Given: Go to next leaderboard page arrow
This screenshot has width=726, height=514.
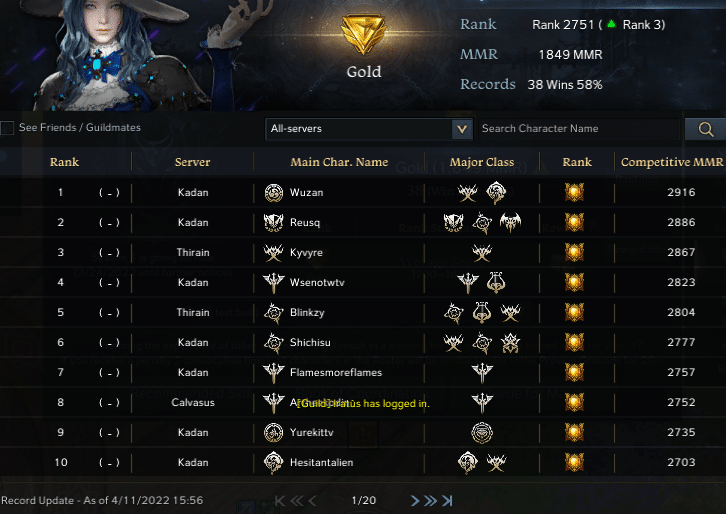Looking at the screenshot, I should click(x=415, y=501).
